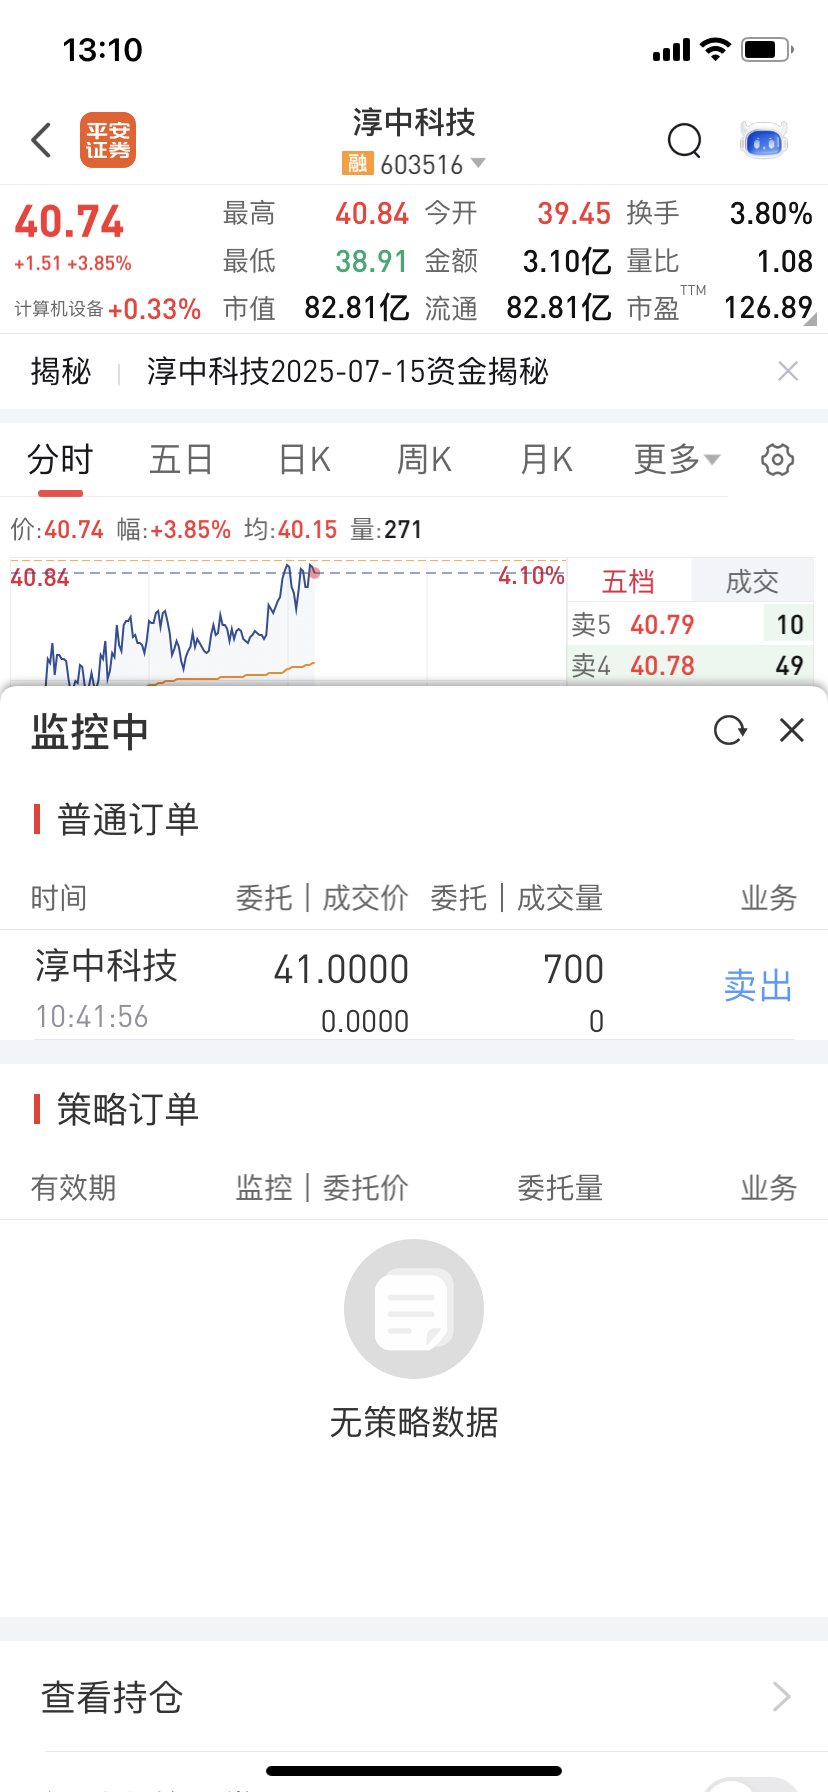This screenshot has height=1792, width=828.
Task: Select the 分时 chart tab
Action: coord(60,459)
